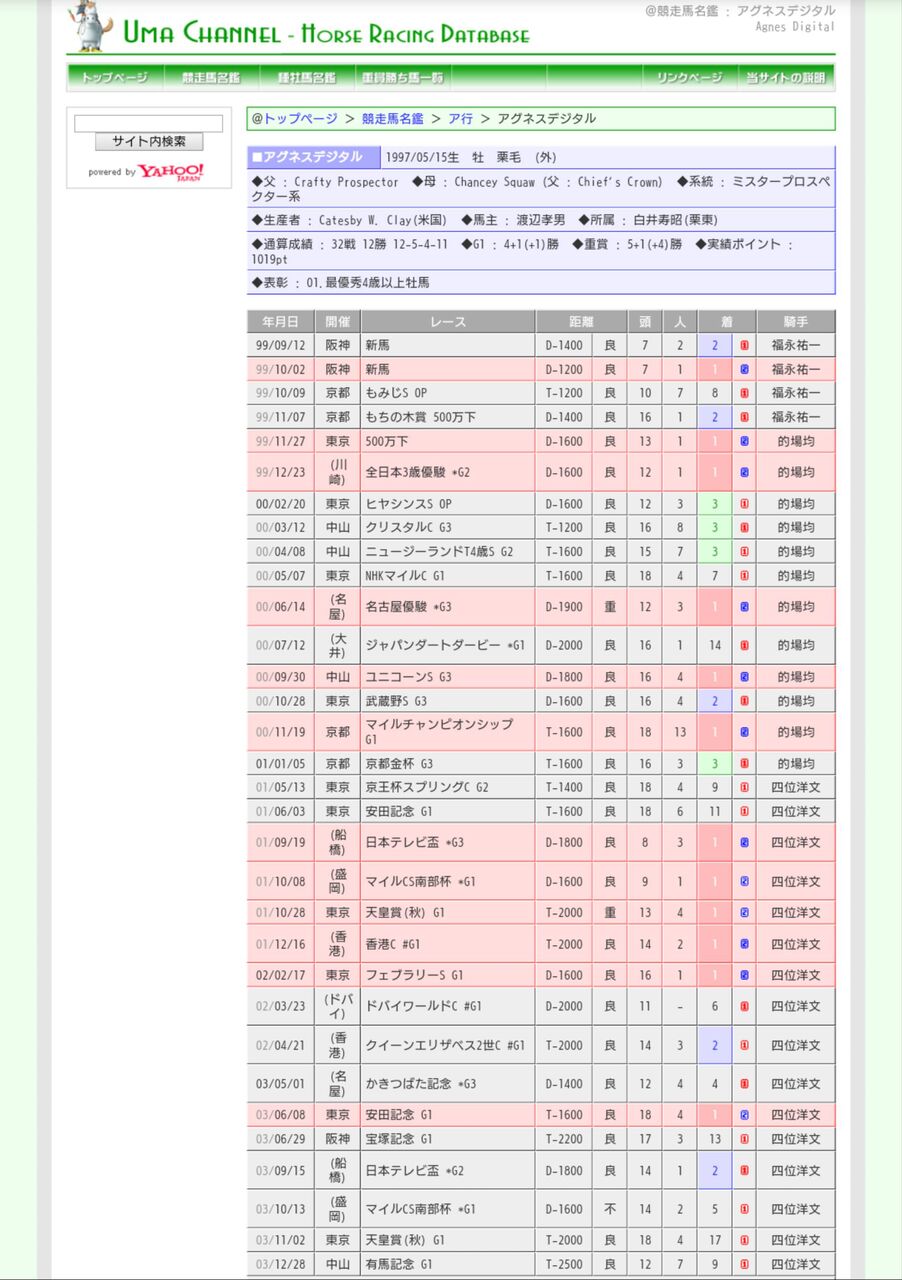
Task: Click the date cell 02/02/17
Action: click(280, 975)
